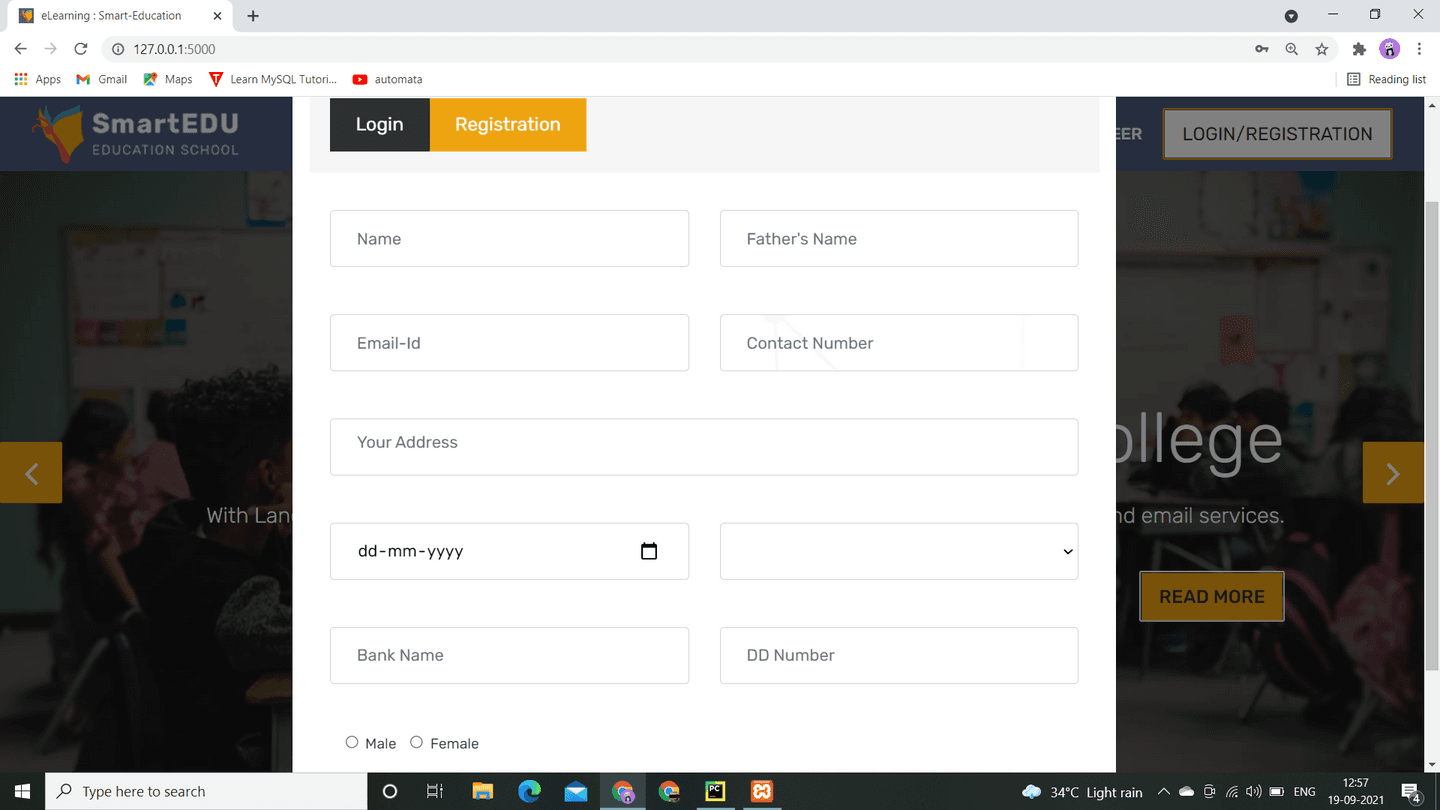Open XAMPP from the taskbar
Image resolution: width=1440 pixels, height=810 pixels.
pos(762,791)
